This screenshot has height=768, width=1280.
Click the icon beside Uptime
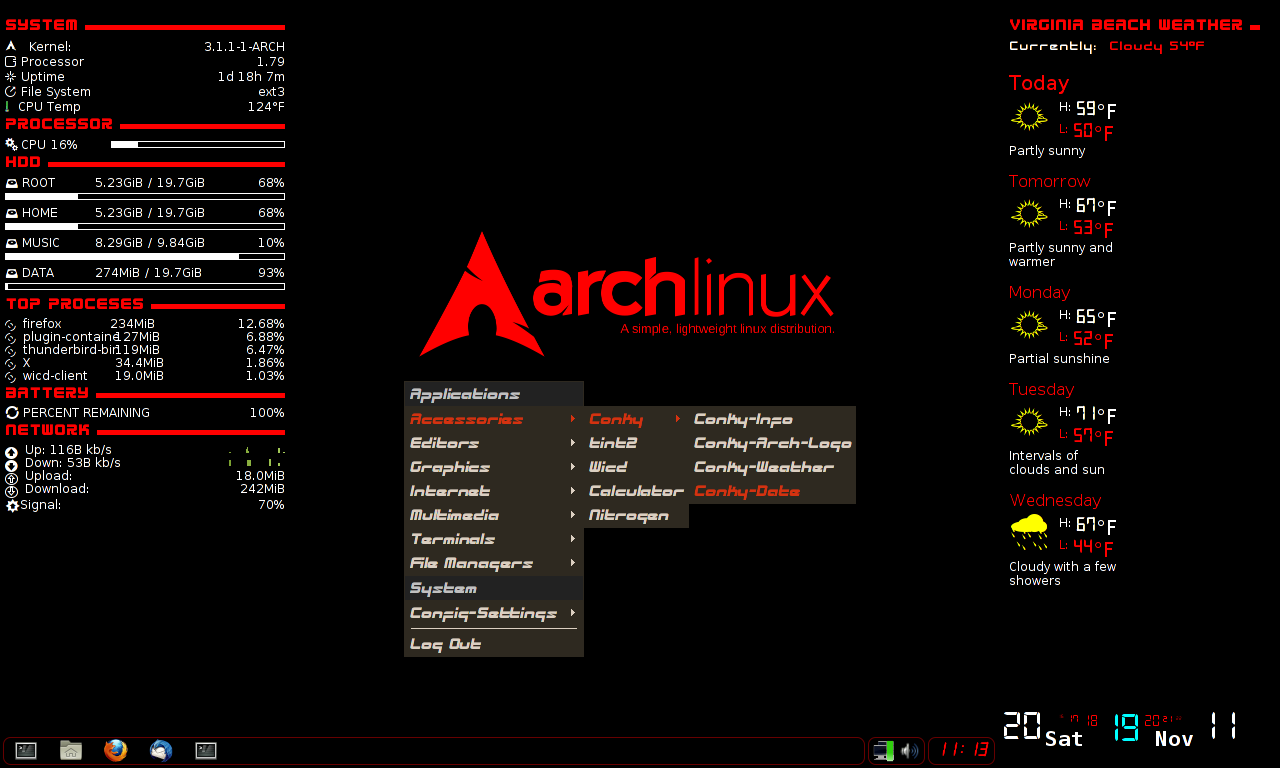[11, 76]
